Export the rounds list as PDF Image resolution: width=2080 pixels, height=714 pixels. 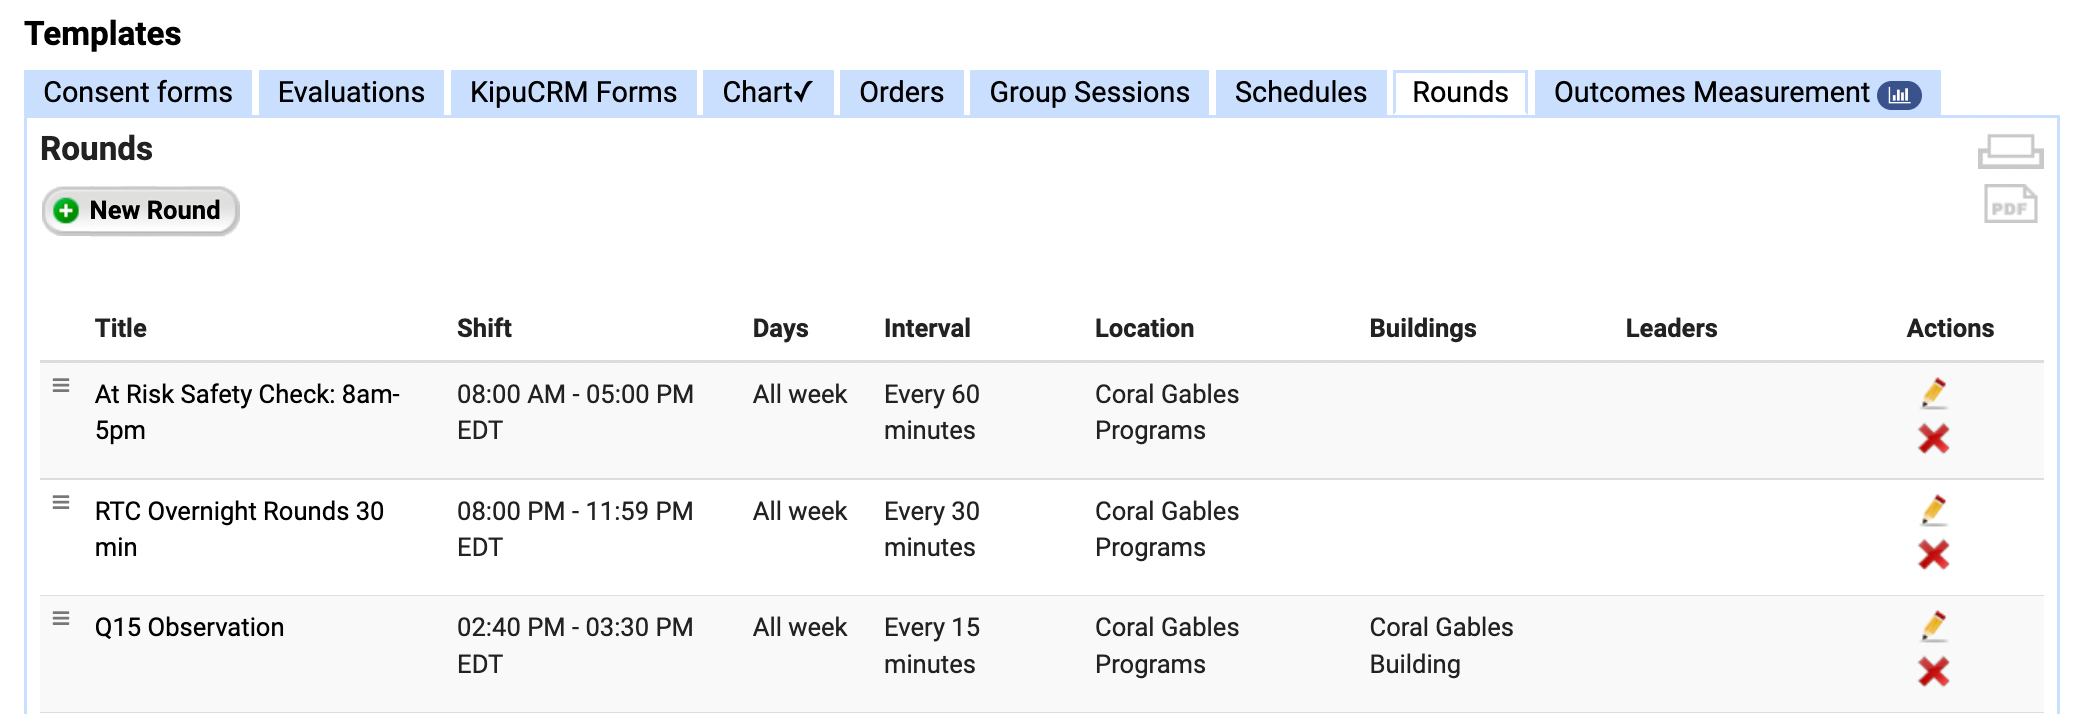(x=2010, y=205)
